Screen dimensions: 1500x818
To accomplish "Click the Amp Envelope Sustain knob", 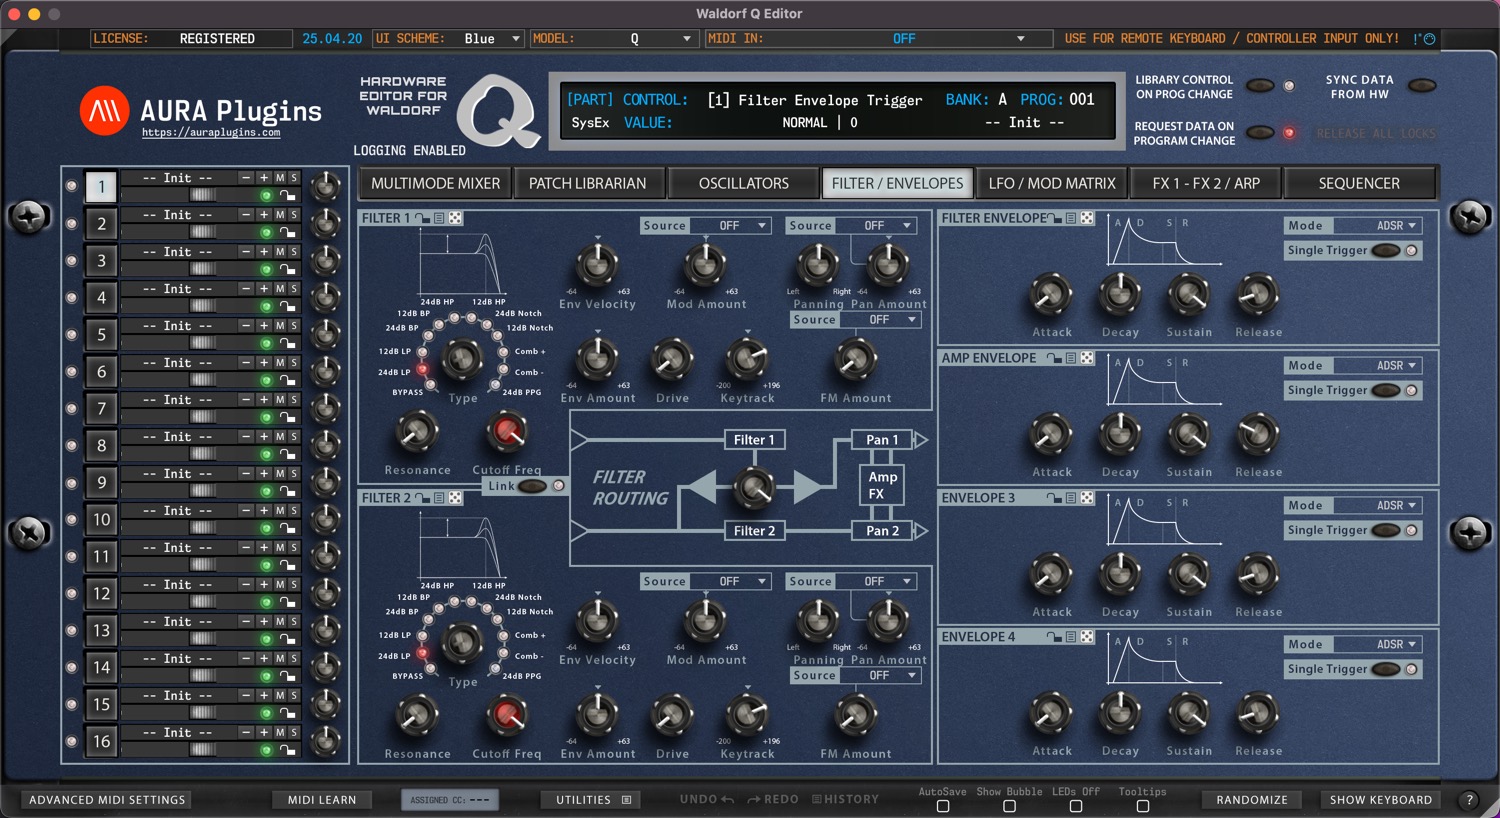I will point(1189,434).
